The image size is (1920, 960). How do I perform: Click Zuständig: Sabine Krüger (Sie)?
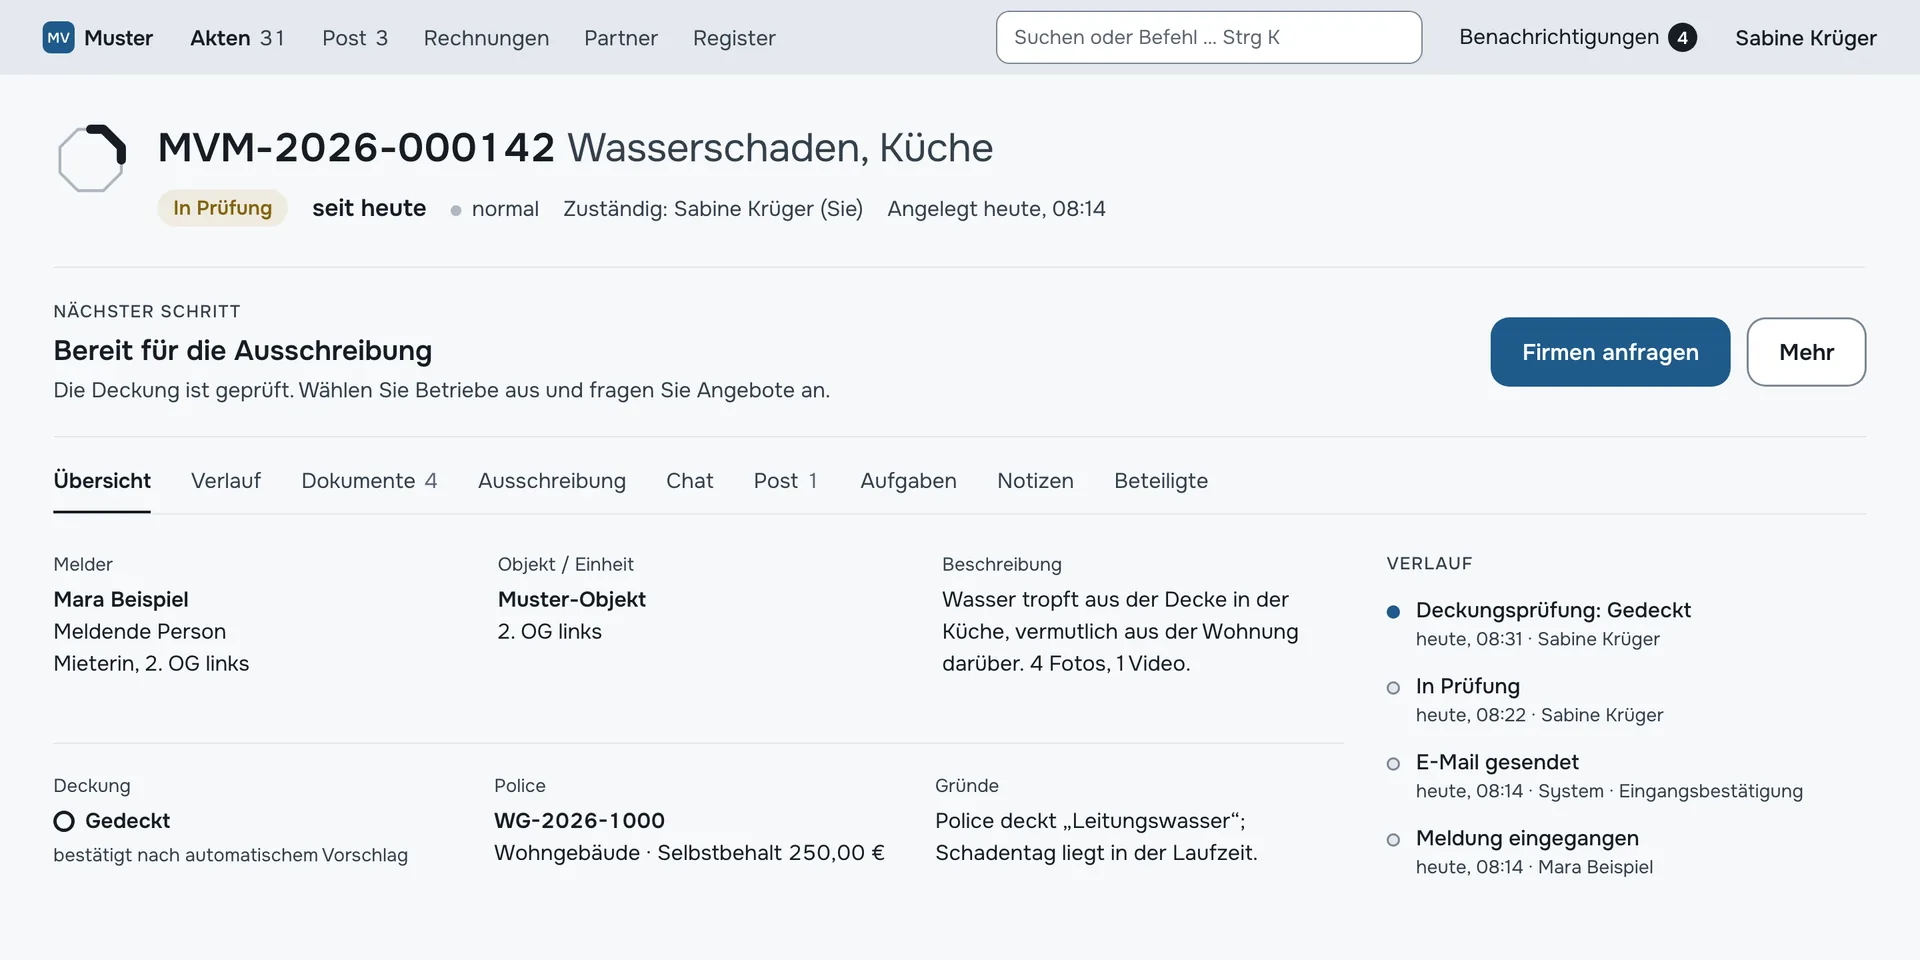[x=713, y=209]
